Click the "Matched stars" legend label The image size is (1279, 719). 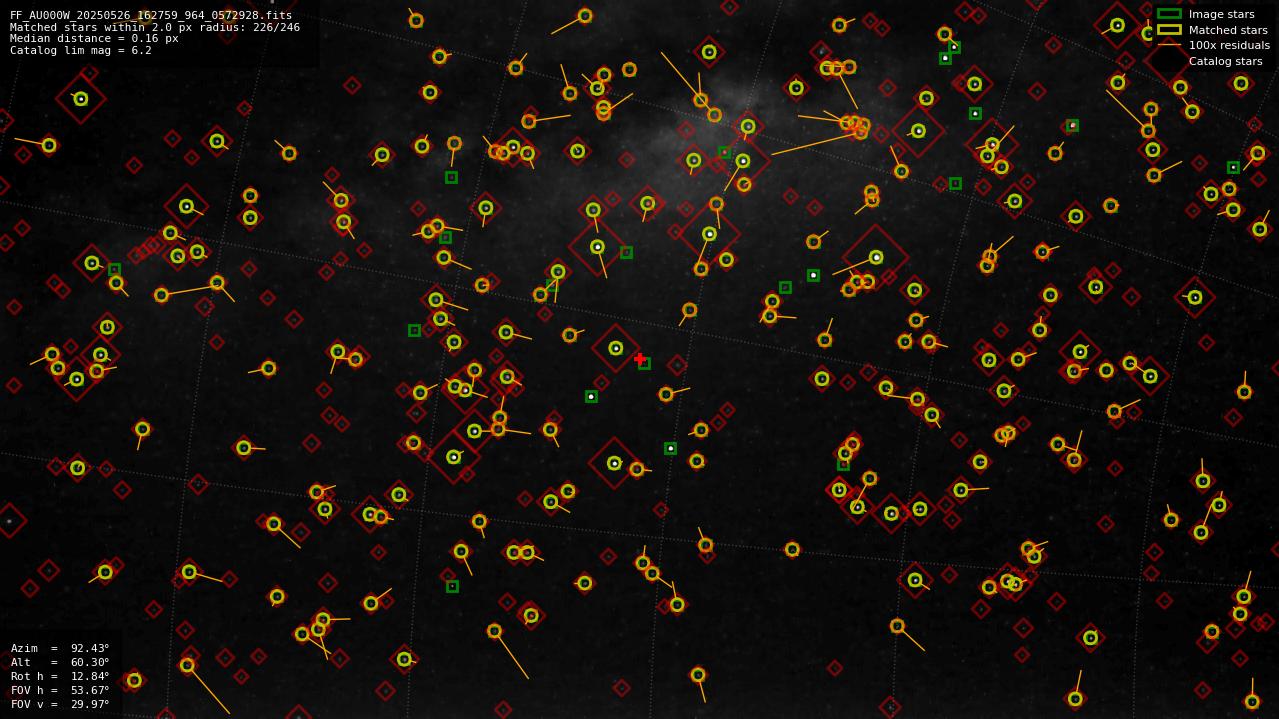point(1228,30)
